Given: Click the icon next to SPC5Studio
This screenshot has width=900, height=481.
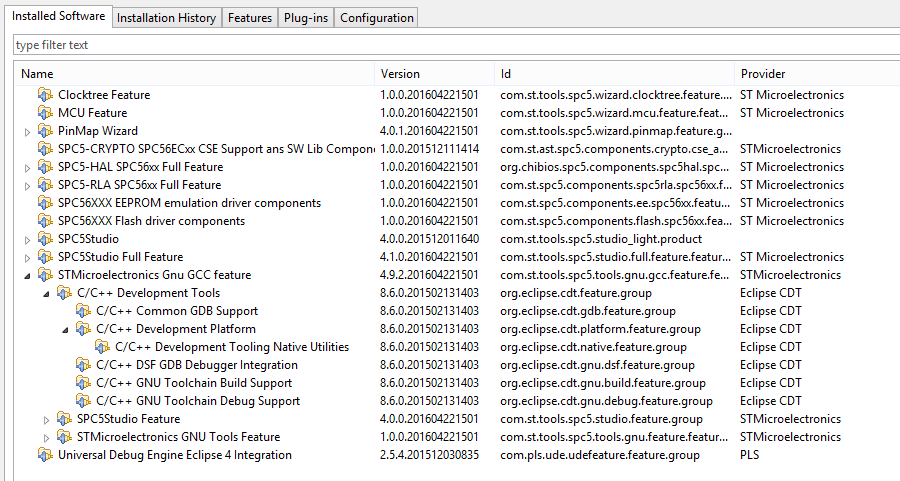Looking at the screenshot, I should (x=45, y=239).
